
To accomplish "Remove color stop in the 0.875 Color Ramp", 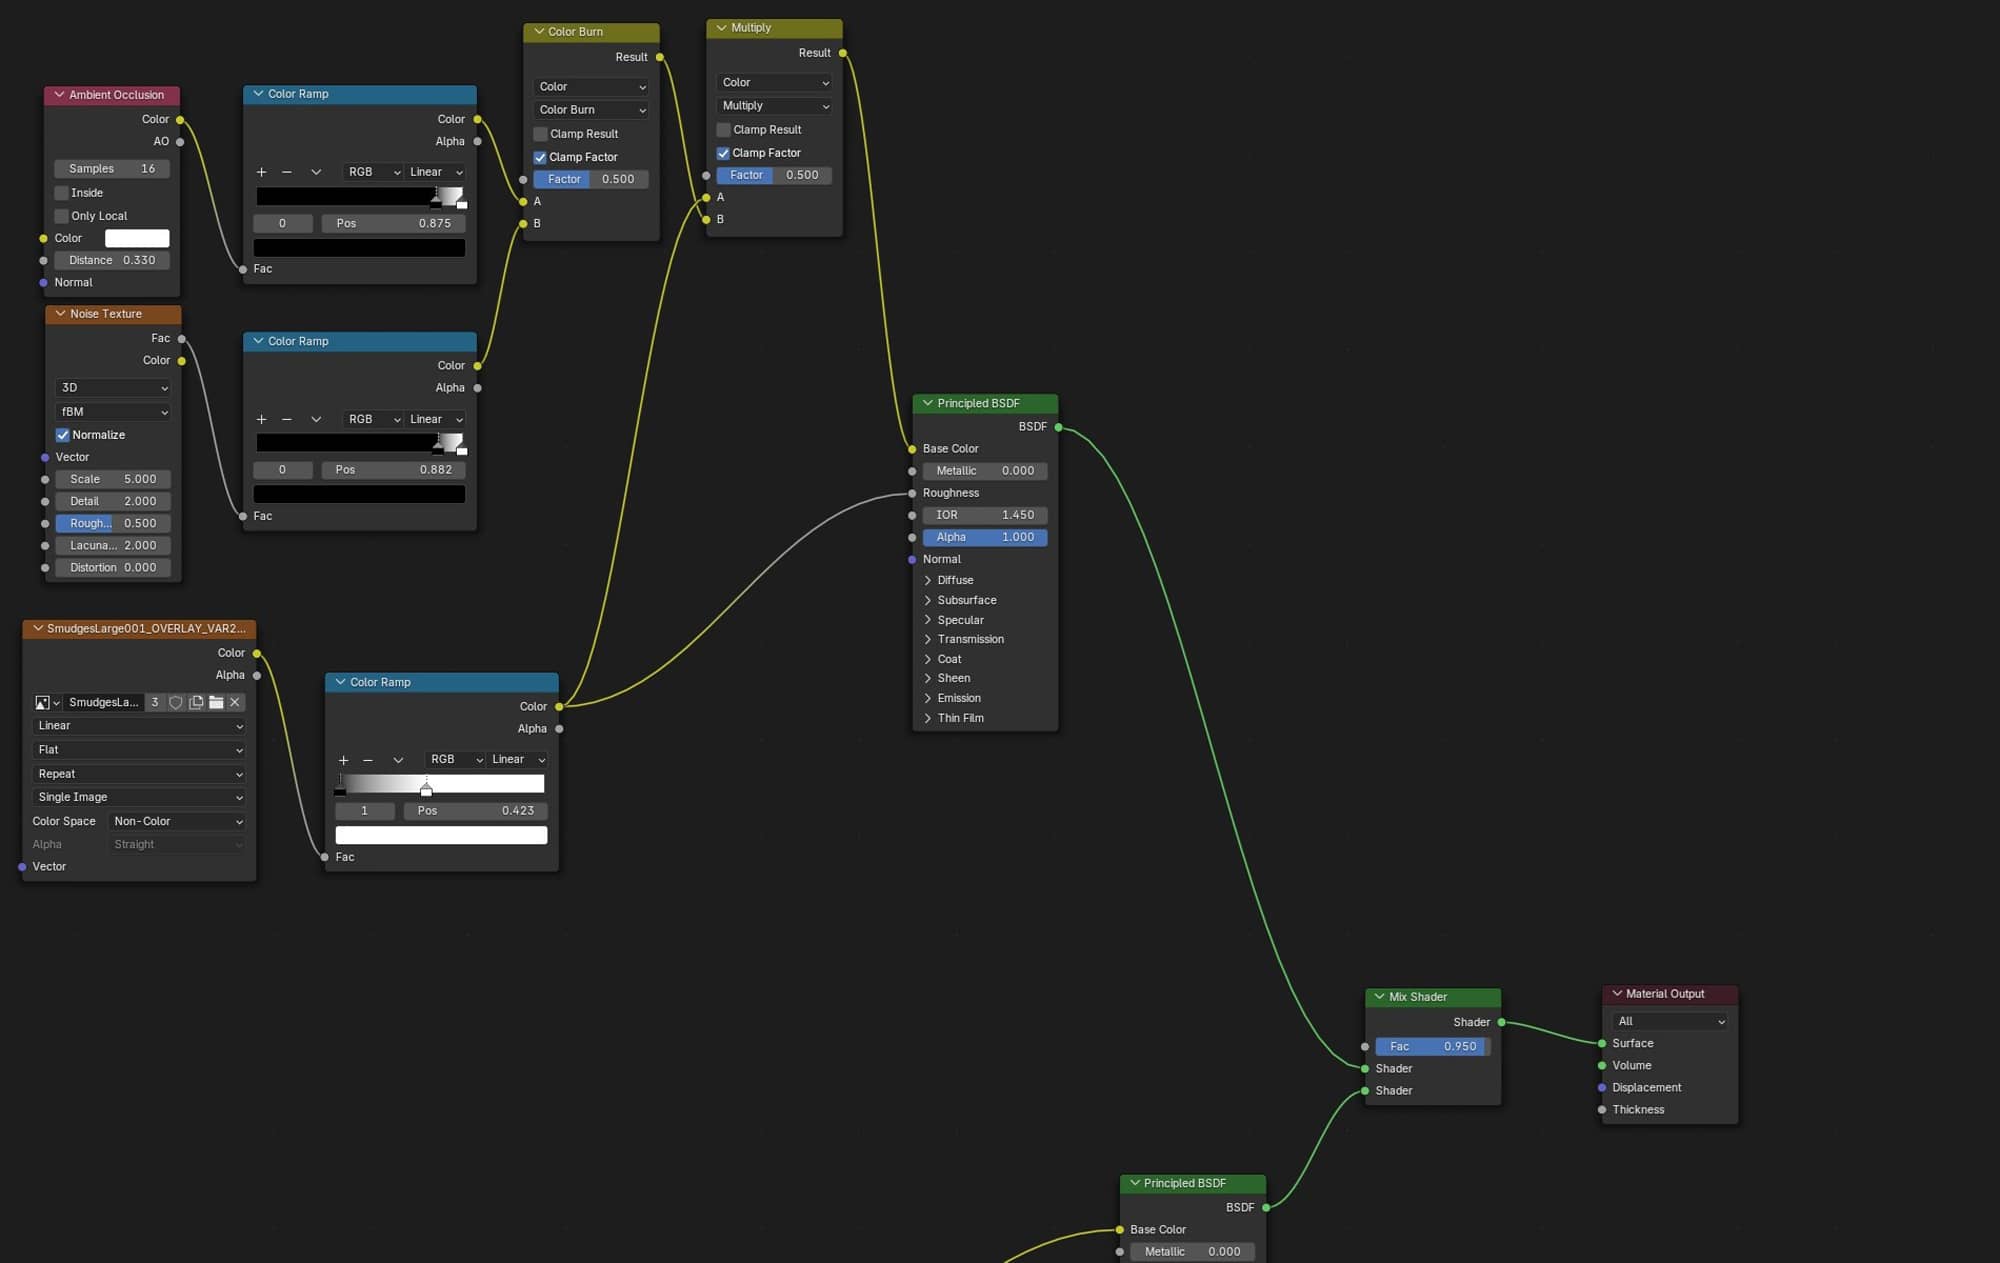I will click(x=287, y=172).
